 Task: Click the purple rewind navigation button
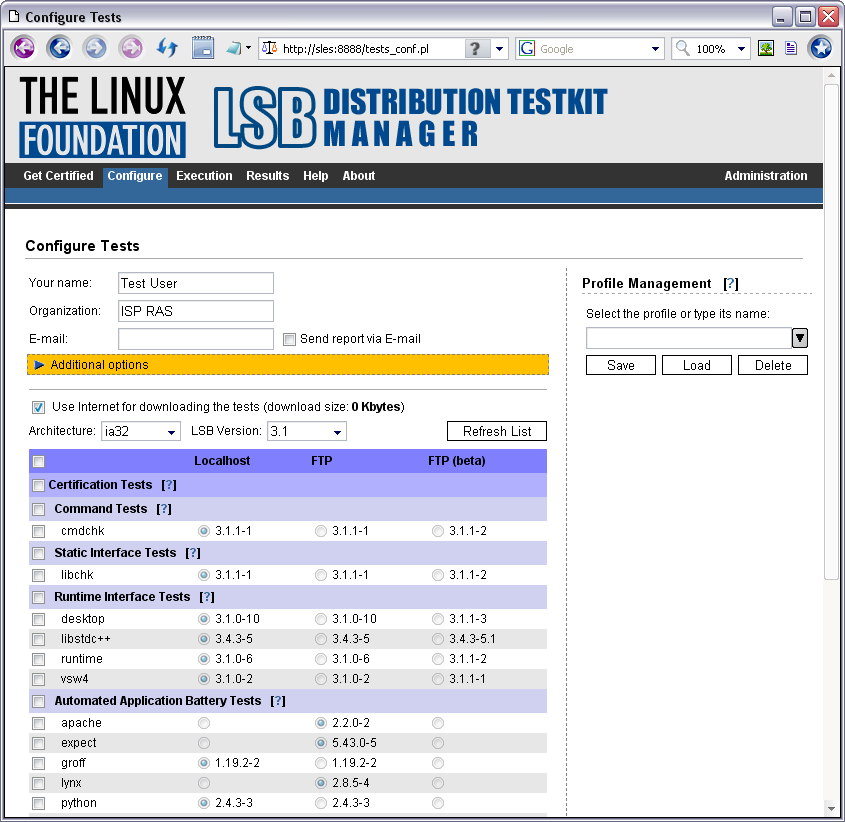click(24, 48)
